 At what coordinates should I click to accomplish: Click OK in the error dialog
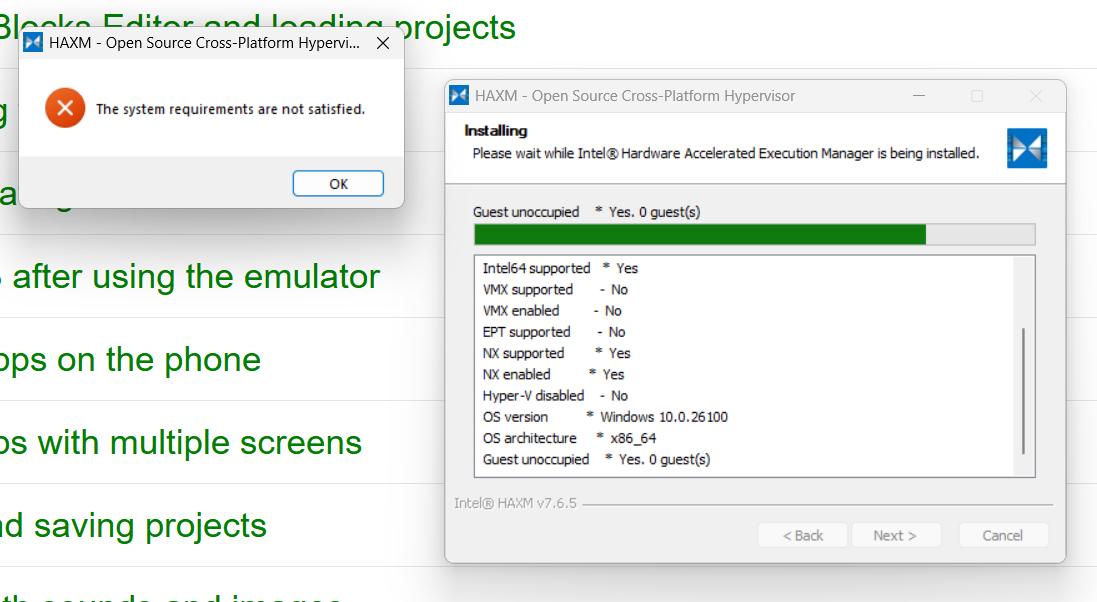(x=338, y=184)
